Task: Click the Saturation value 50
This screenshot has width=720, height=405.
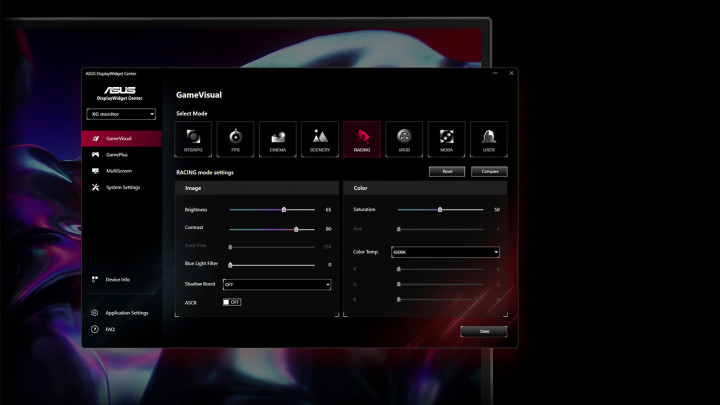Action: 497,210
